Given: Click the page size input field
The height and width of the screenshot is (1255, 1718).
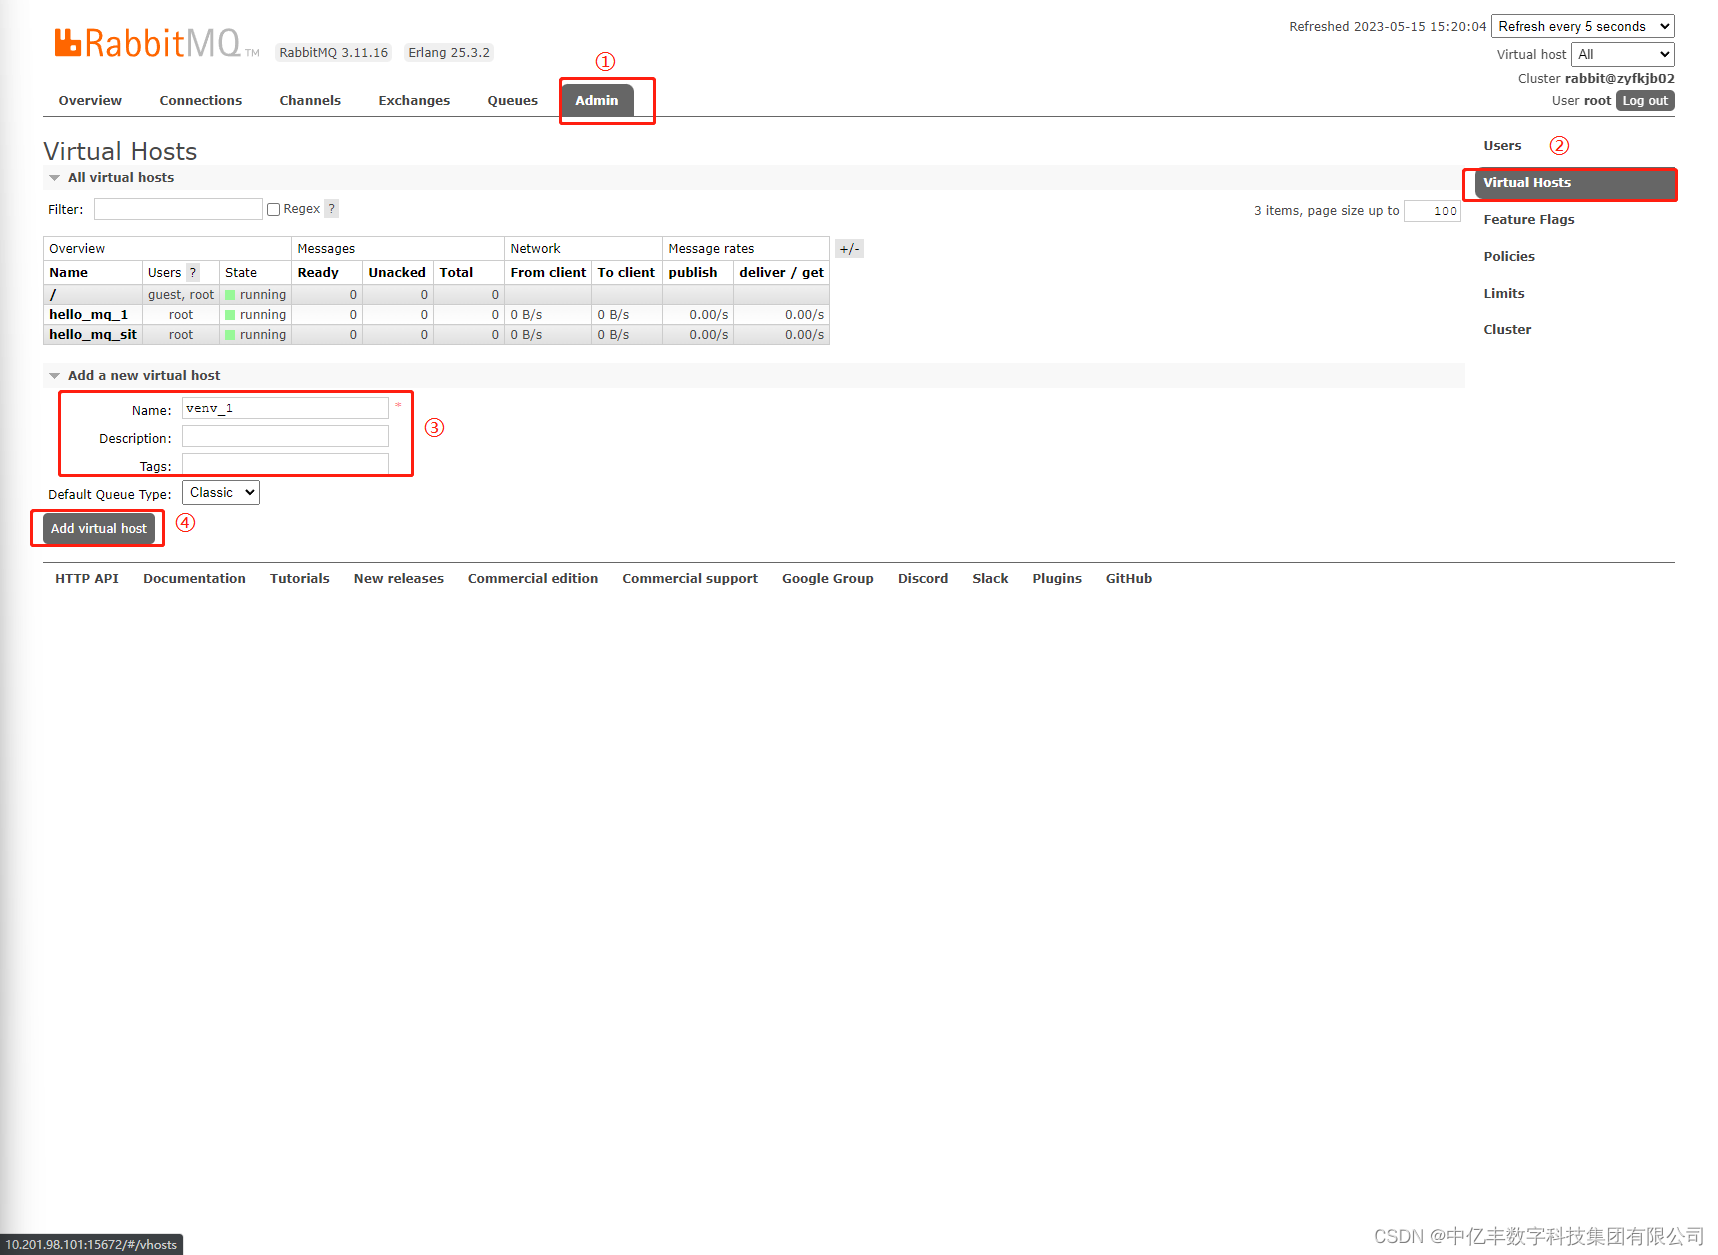Looking at the screenshot, I should click(x=1432, y=211).
